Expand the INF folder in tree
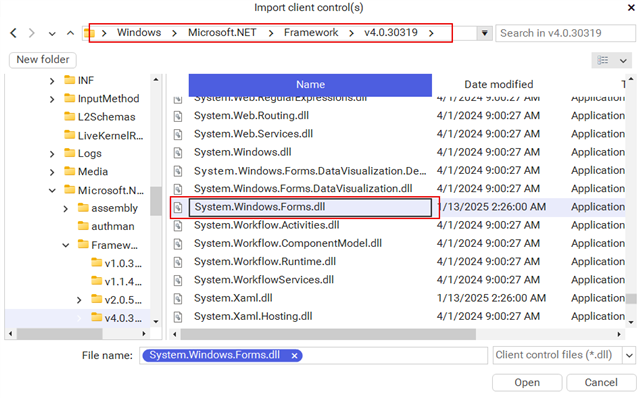 click(52, 81)
